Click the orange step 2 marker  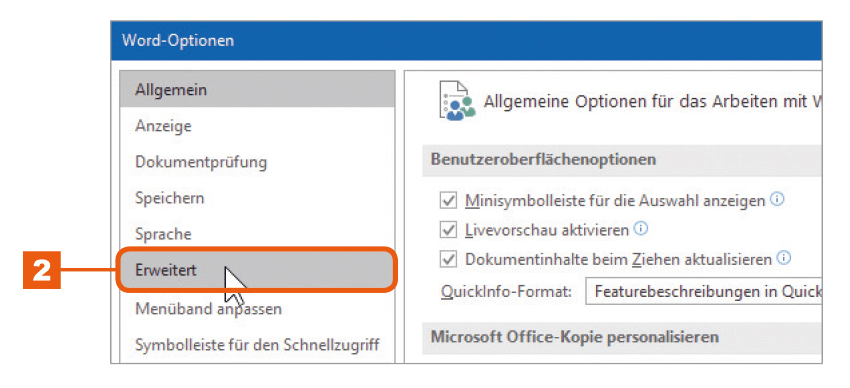click(x=41, y=270)
